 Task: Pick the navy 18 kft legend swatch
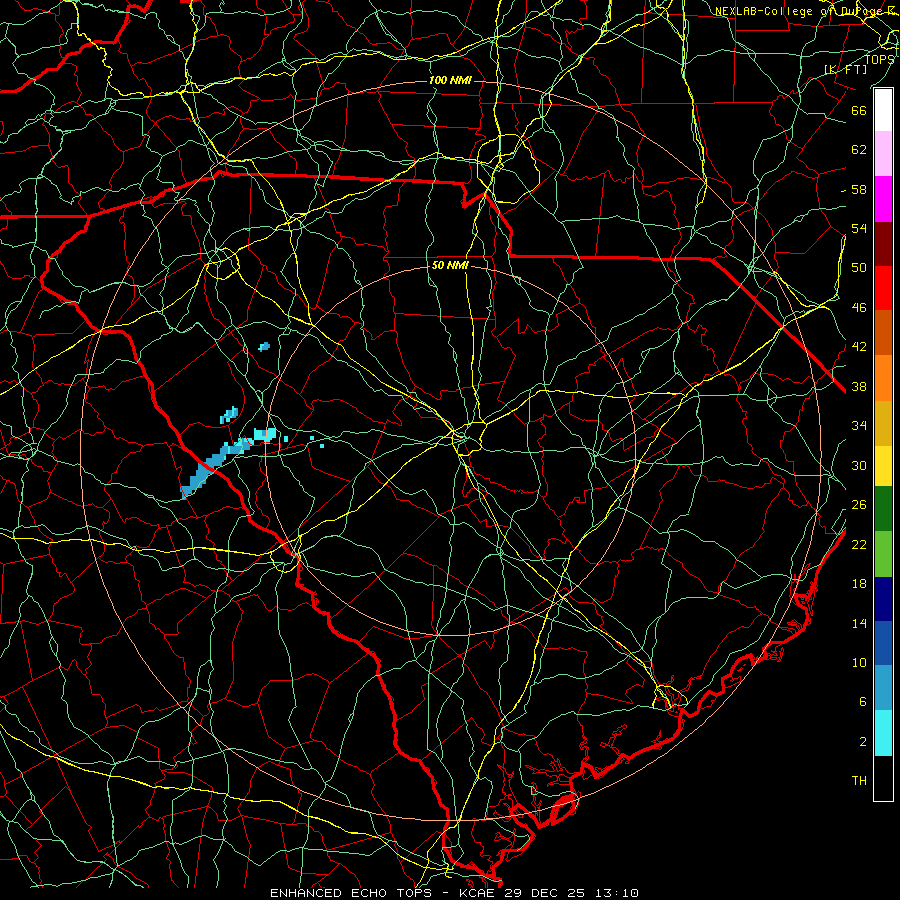(x=883, y=599)
